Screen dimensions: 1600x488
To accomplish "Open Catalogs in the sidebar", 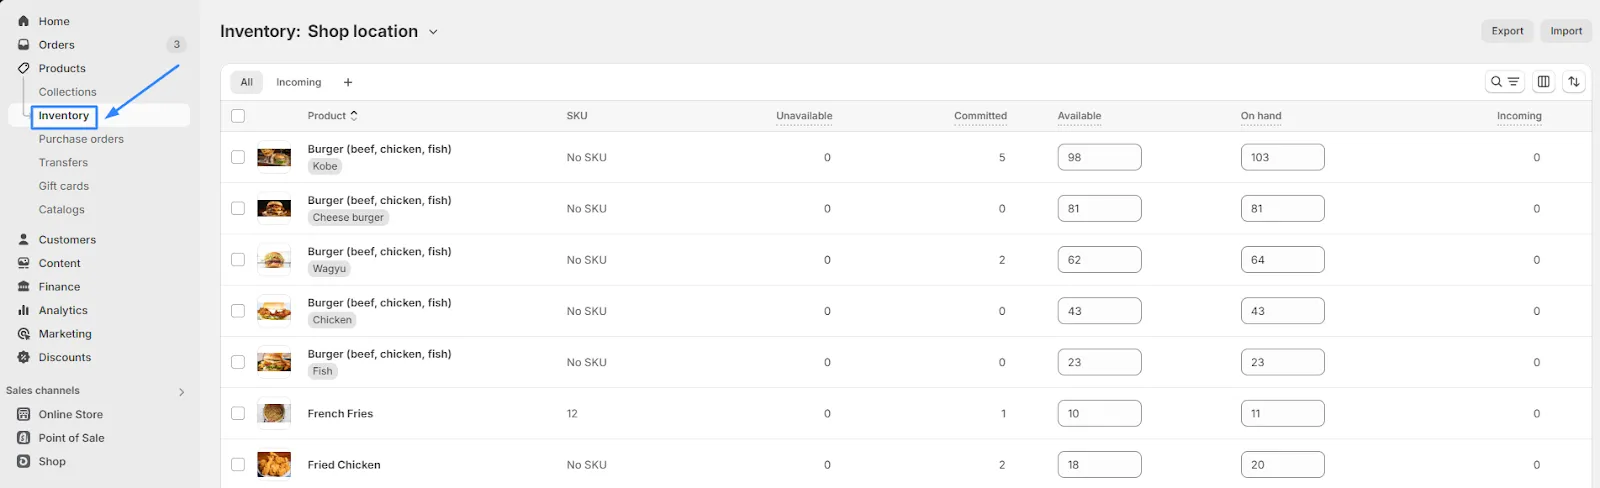I will [x=62, y=209].
